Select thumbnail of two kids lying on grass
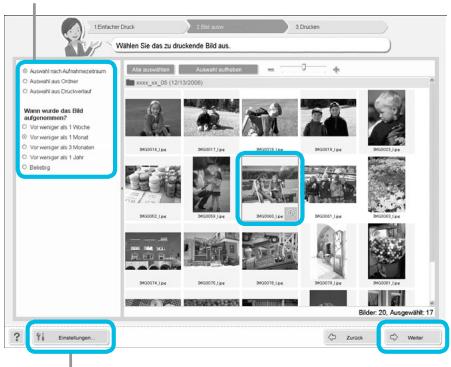The width and height of the screenshot is (451, 367). pyautogui.click(x=212, y=117)
